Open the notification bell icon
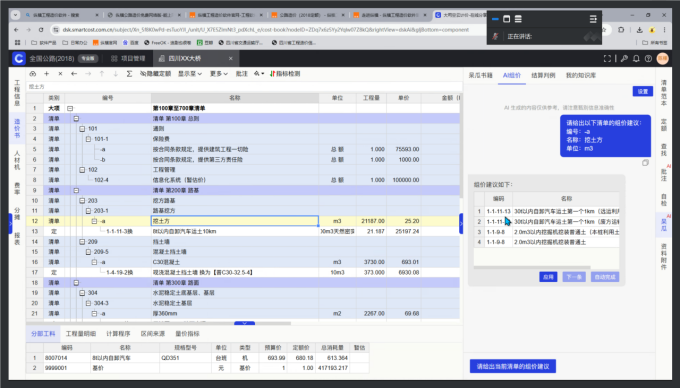Image resolution: width=680 pixels, height=388 pixels. pyautogui.click(x=636, y=59)
